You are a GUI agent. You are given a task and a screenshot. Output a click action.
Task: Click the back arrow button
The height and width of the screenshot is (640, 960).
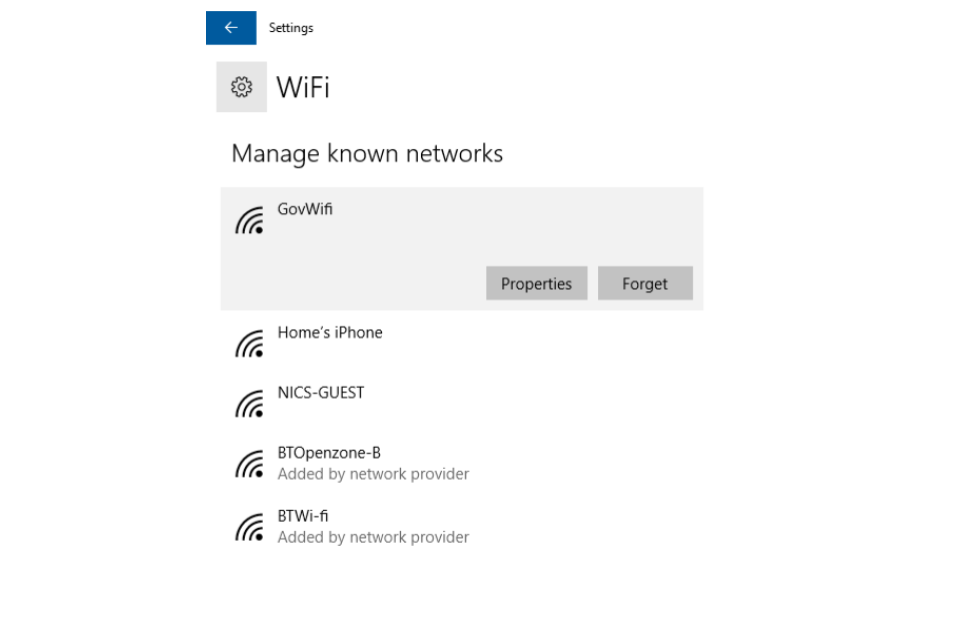[231, 28]
